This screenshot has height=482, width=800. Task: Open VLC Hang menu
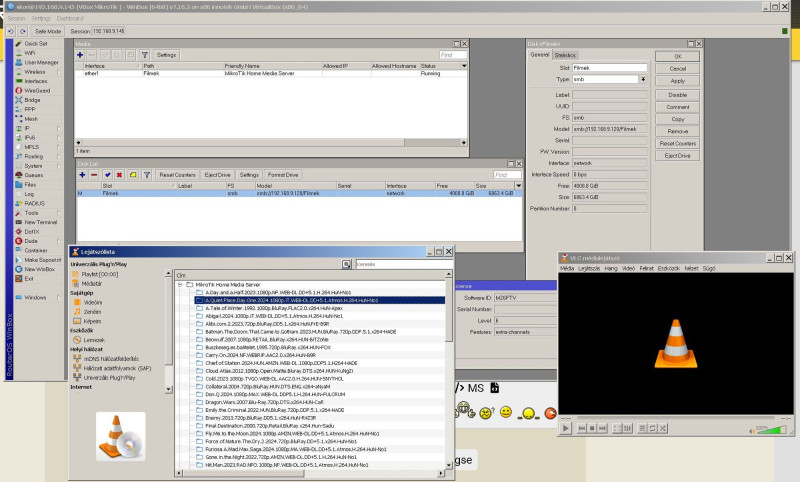[x=611, y=268]
